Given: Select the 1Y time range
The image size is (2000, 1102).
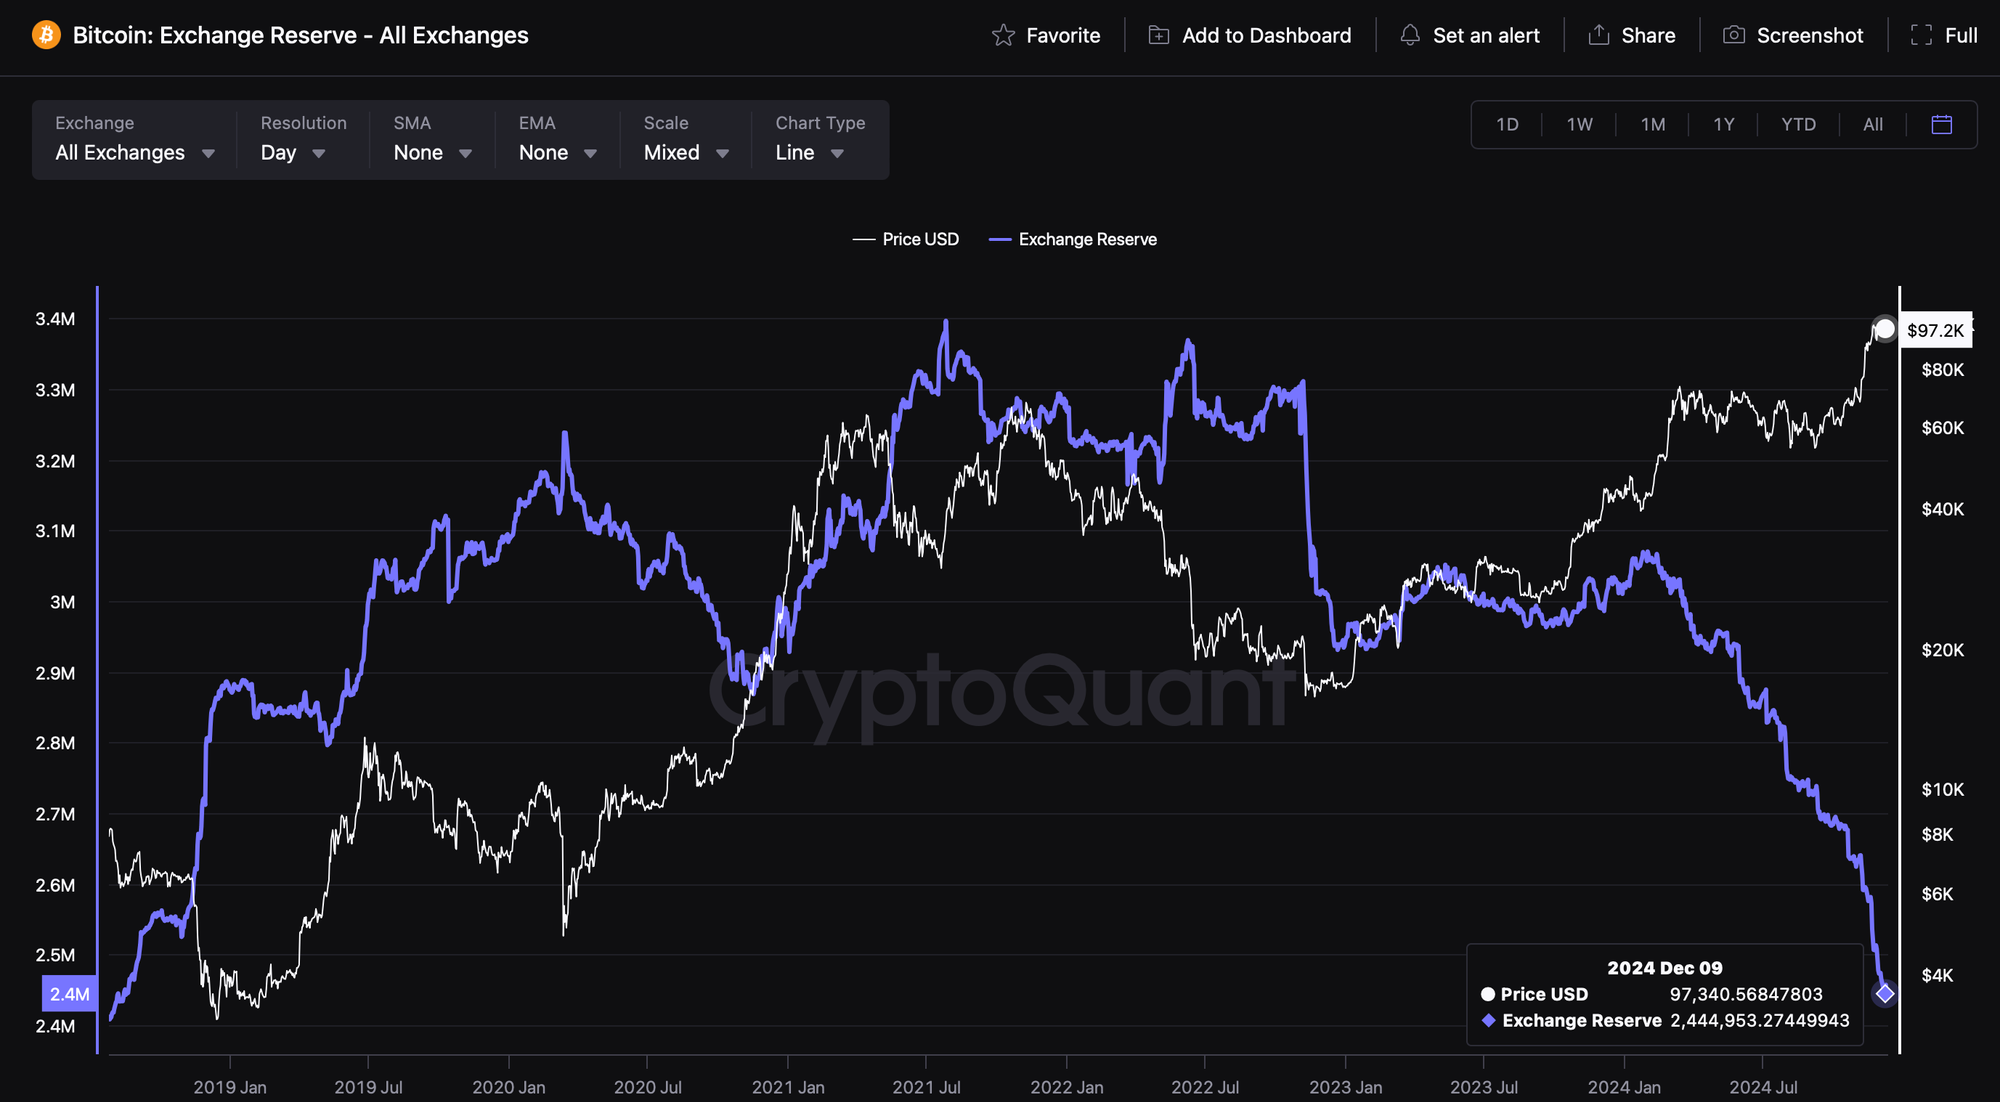Looking at the screenshot, I should click(1724, 125).
